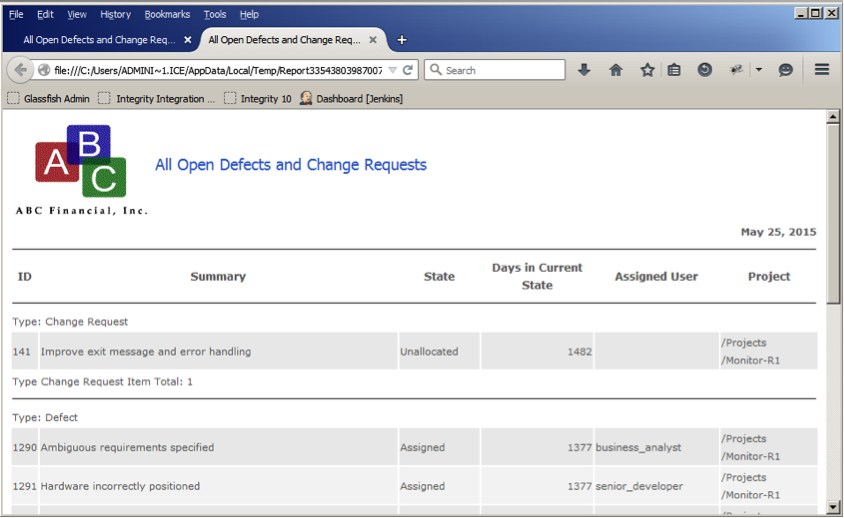
Task: Expand the dropdown arrow beside the toolbar send icon
Action: (758, 70)
